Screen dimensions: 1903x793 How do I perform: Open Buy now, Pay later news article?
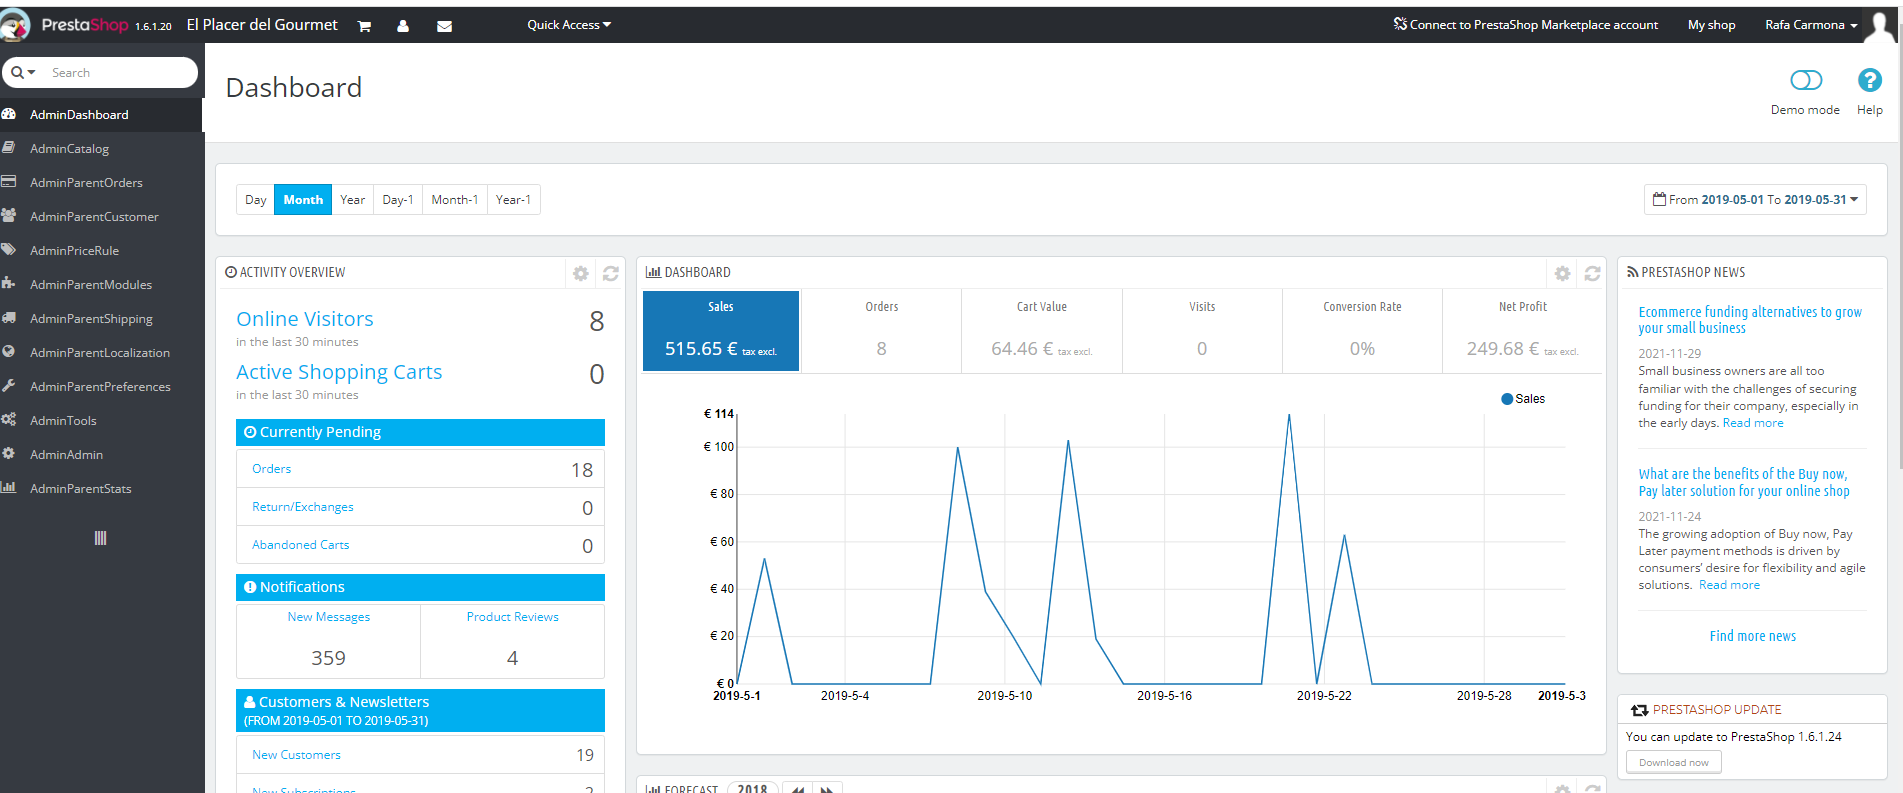coord(1744,482)
